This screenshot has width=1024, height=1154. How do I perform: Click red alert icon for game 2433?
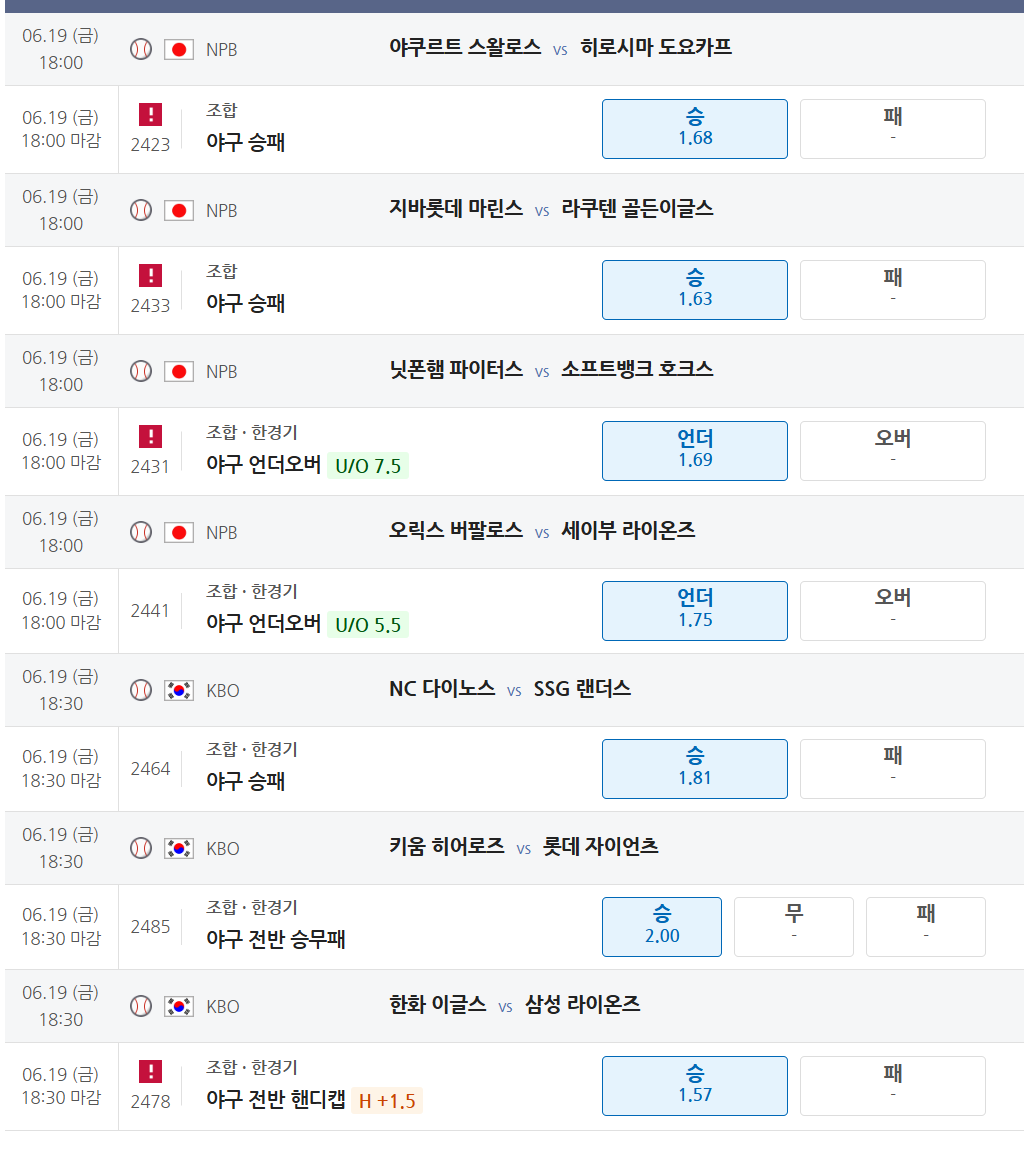[150, 276]
